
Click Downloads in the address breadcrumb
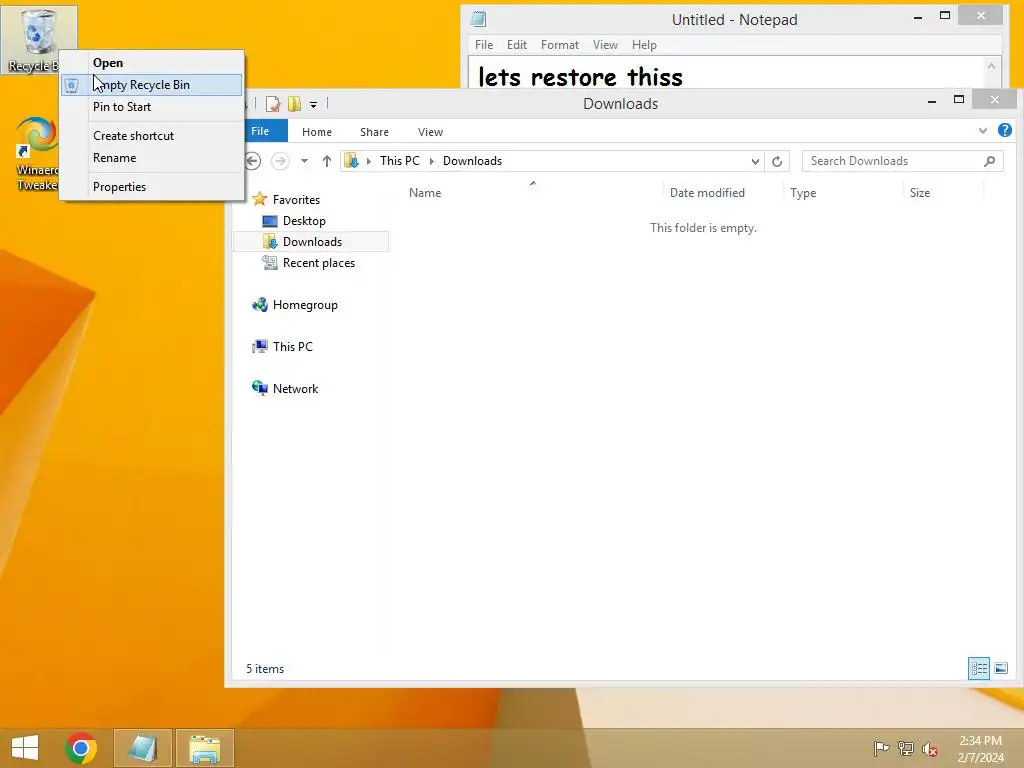point(472,161)
